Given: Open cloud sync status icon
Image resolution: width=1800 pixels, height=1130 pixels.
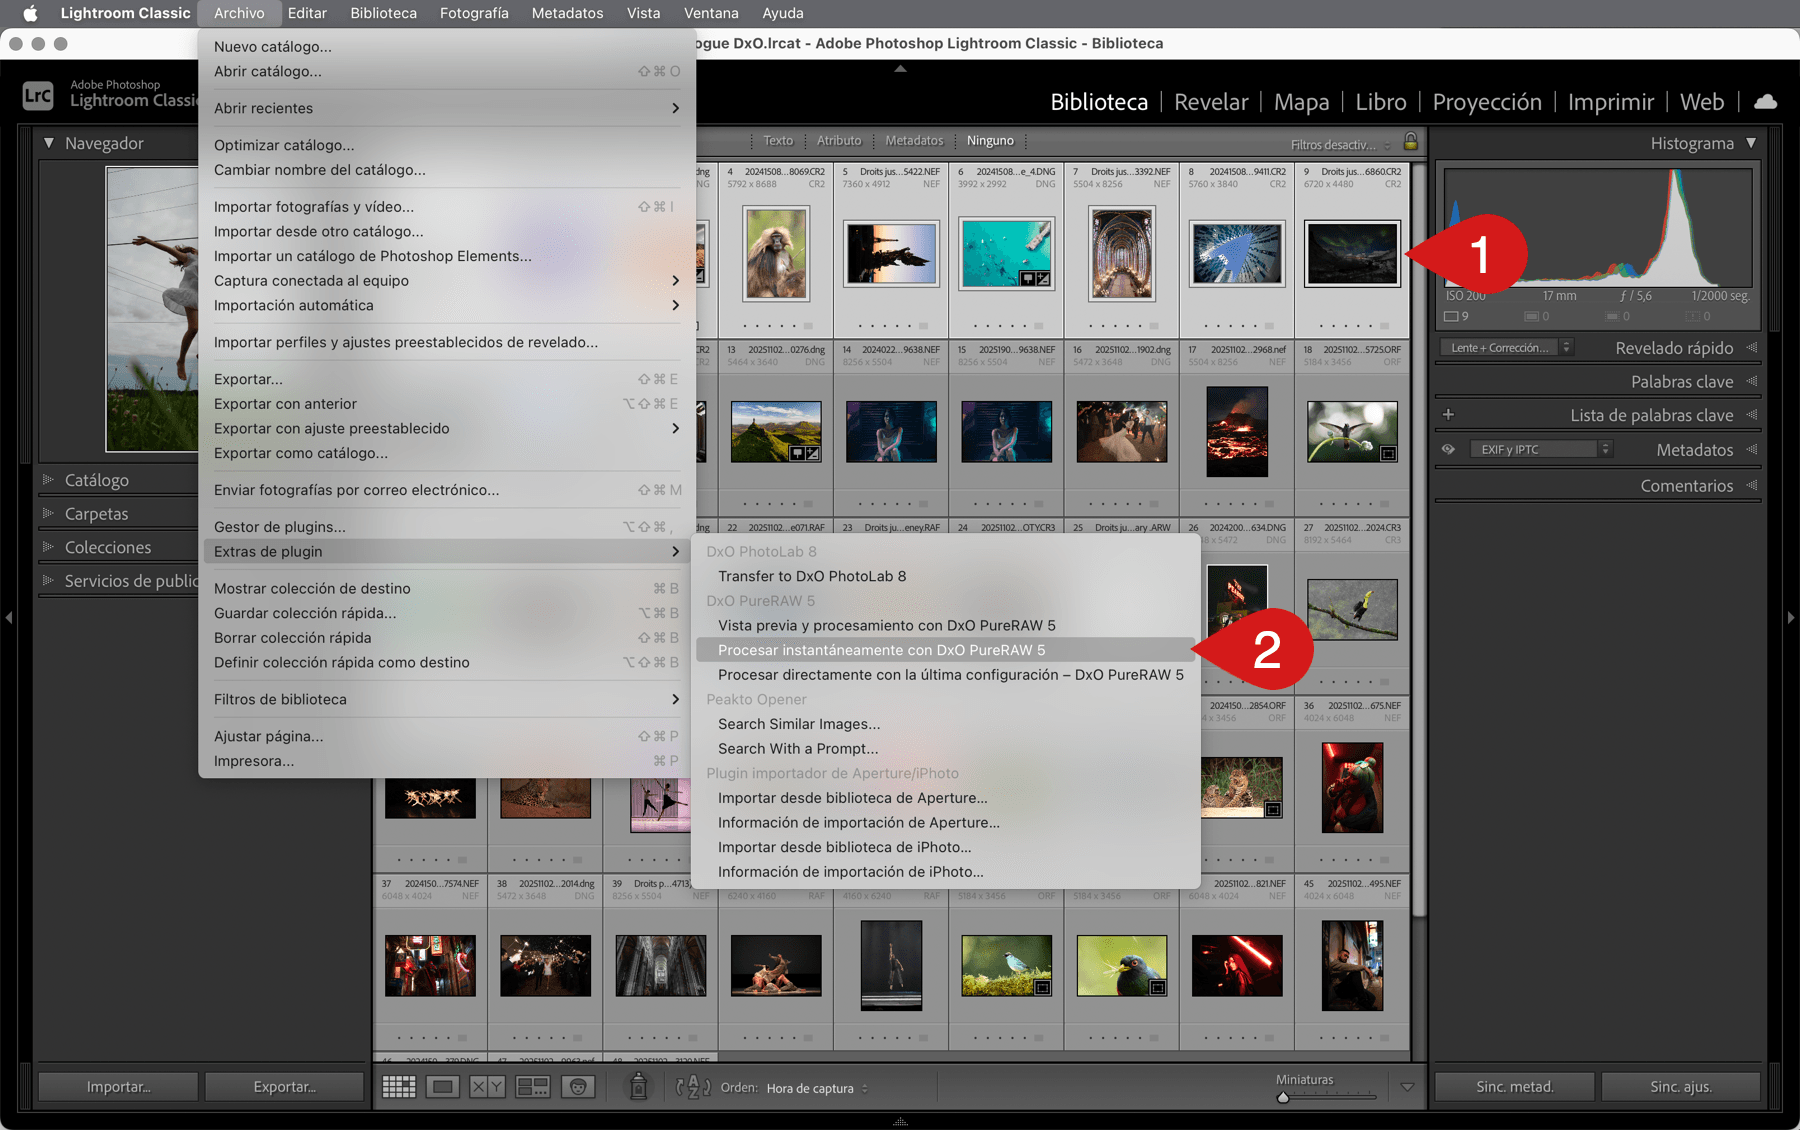Looking at the screenshot, I should pyautogui.click(x=1766, y=102).
